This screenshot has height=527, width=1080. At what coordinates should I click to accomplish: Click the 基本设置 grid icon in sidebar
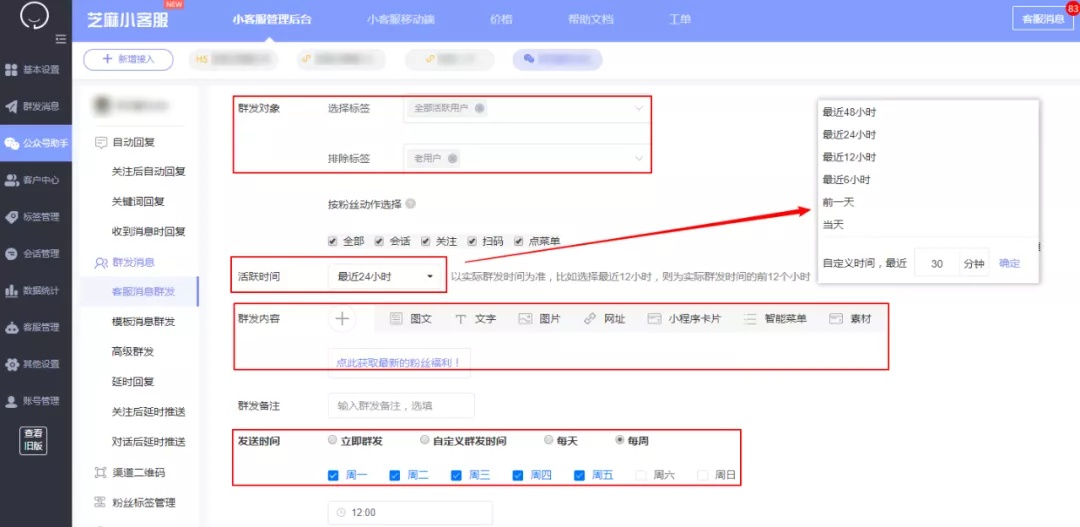[11, 70]
